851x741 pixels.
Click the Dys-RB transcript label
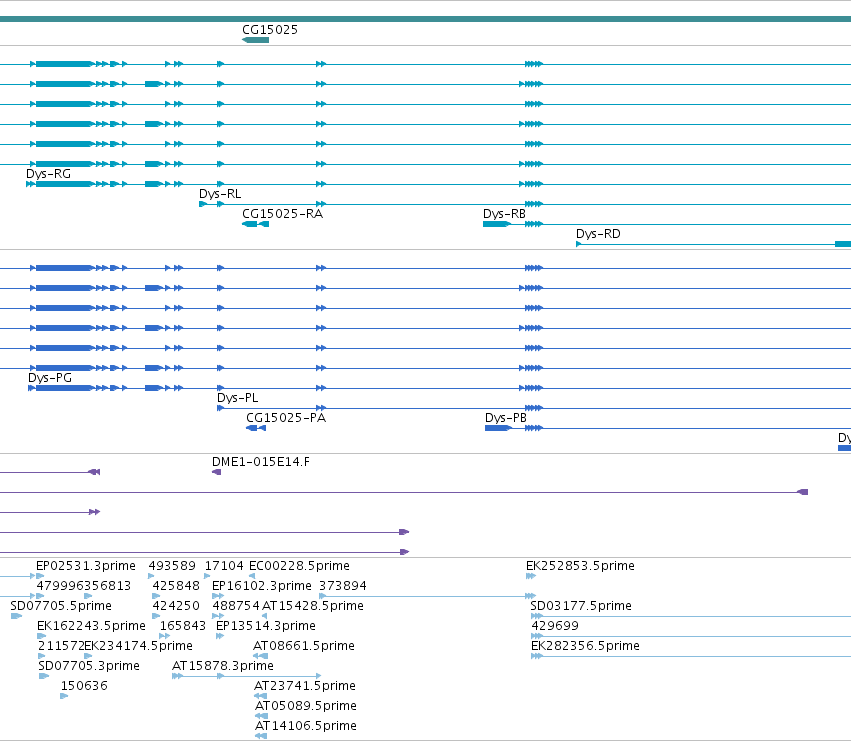click(x=504, y=214)
